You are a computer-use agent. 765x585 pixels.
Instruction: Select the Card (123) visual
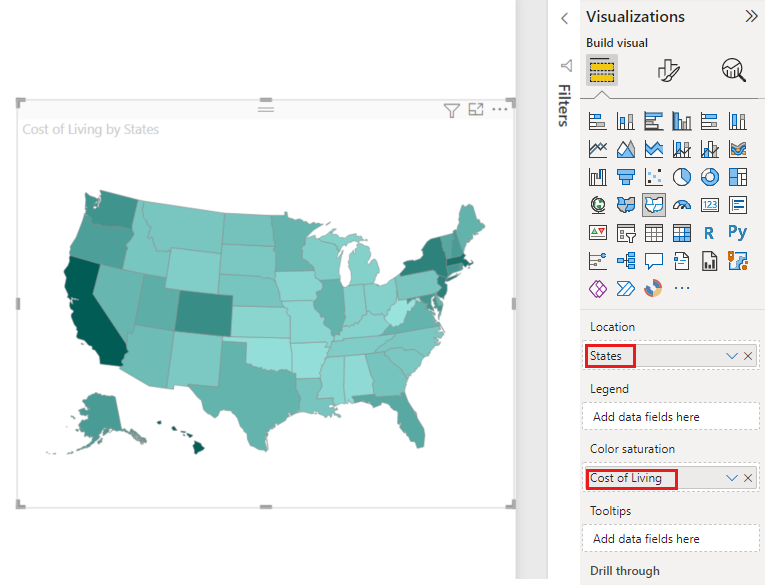click(710, 205)
